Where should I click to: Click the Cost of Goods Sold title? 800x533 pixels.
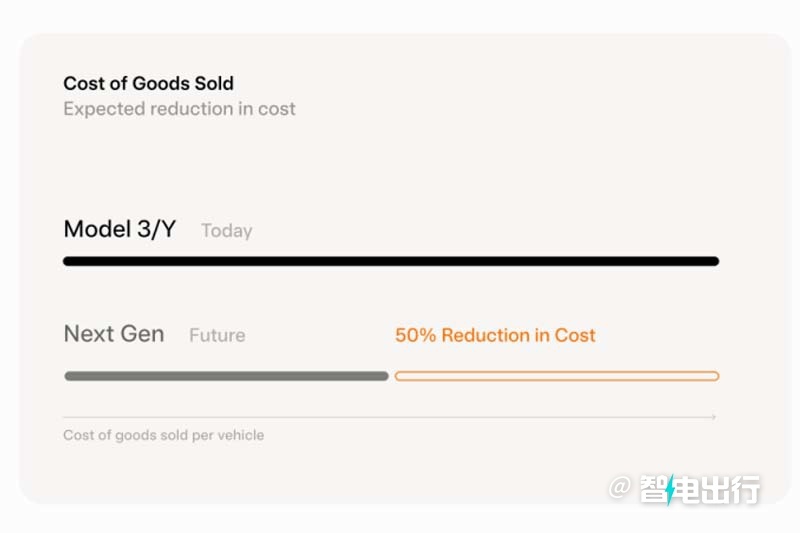[148, 83]
